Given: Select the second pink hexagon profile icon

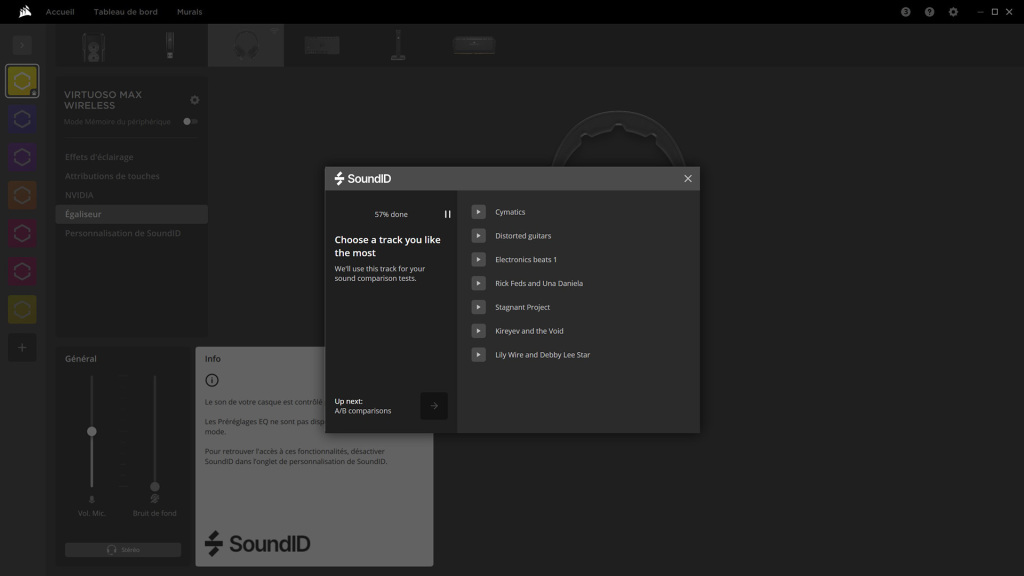Looking at the screenshot, I should [22, 271].
